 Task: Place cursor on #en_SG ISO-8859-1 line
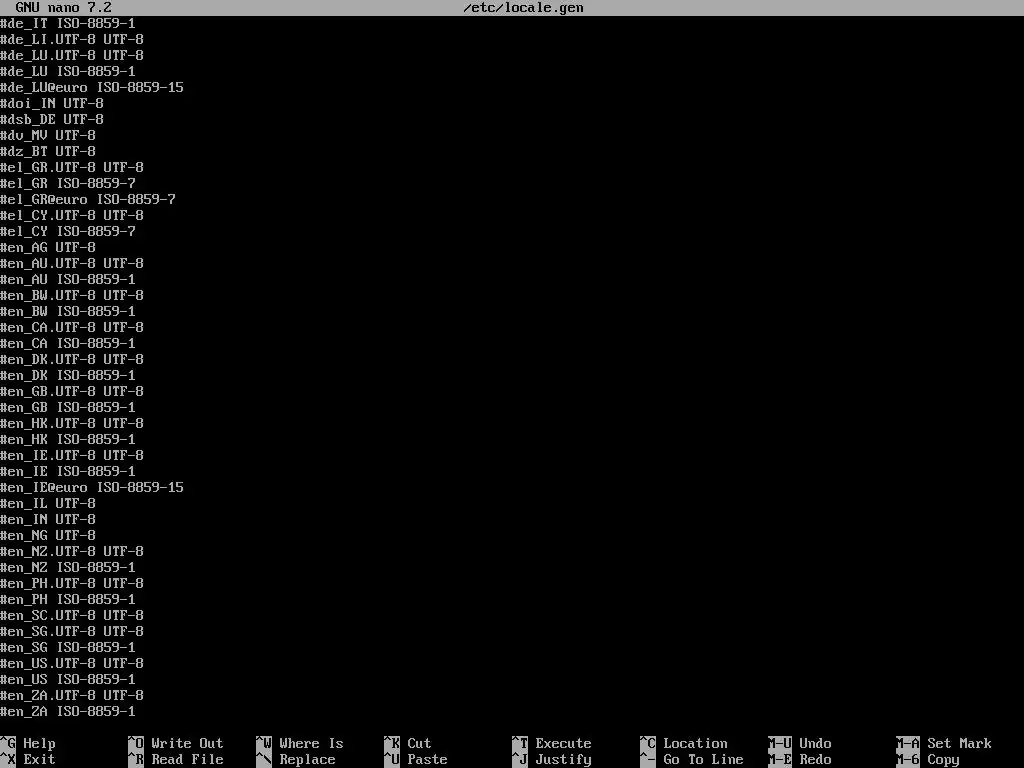68,647
